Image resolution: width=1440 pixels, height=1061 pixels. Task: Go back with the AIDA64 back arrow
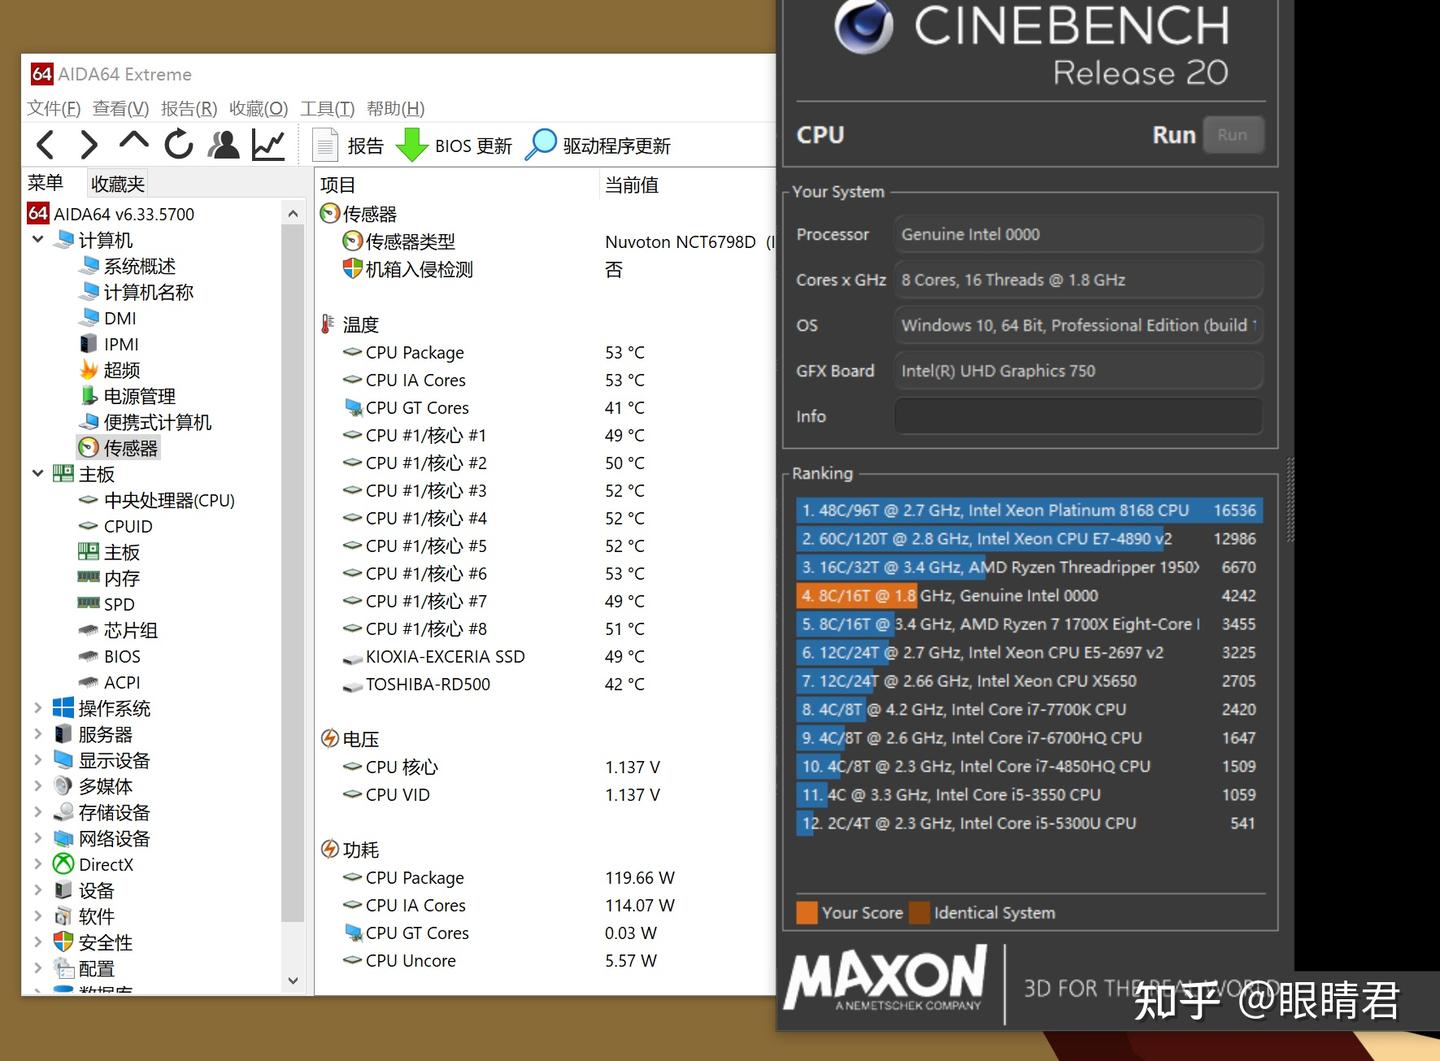pos(45,145)
